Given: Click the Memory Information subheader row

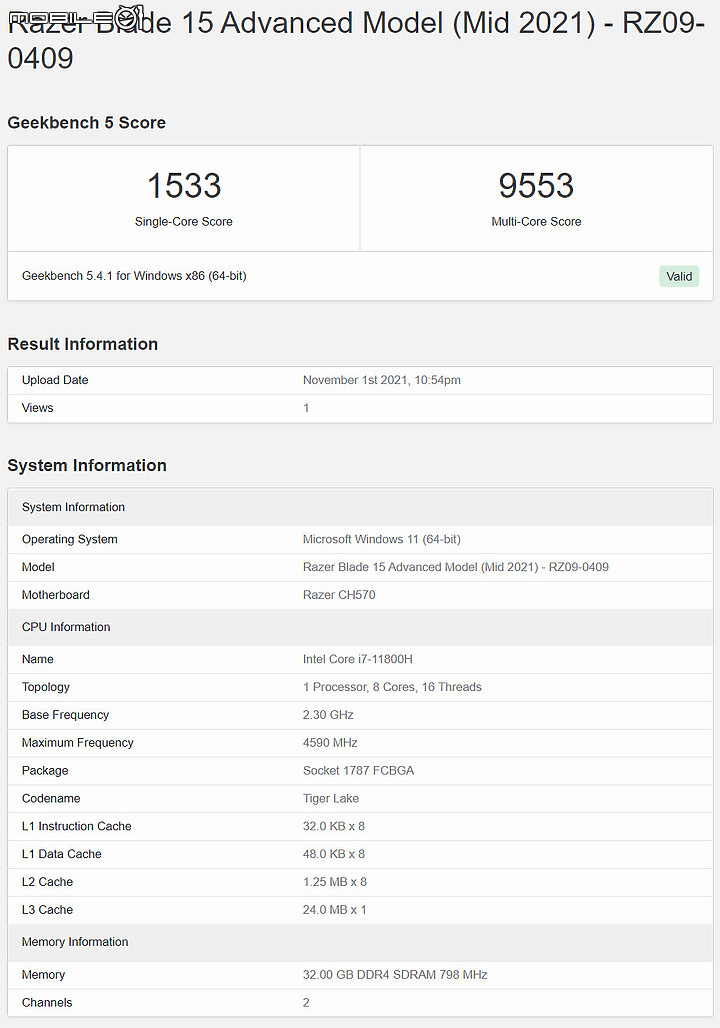Looking at the screenshot, I should point(360,942).
